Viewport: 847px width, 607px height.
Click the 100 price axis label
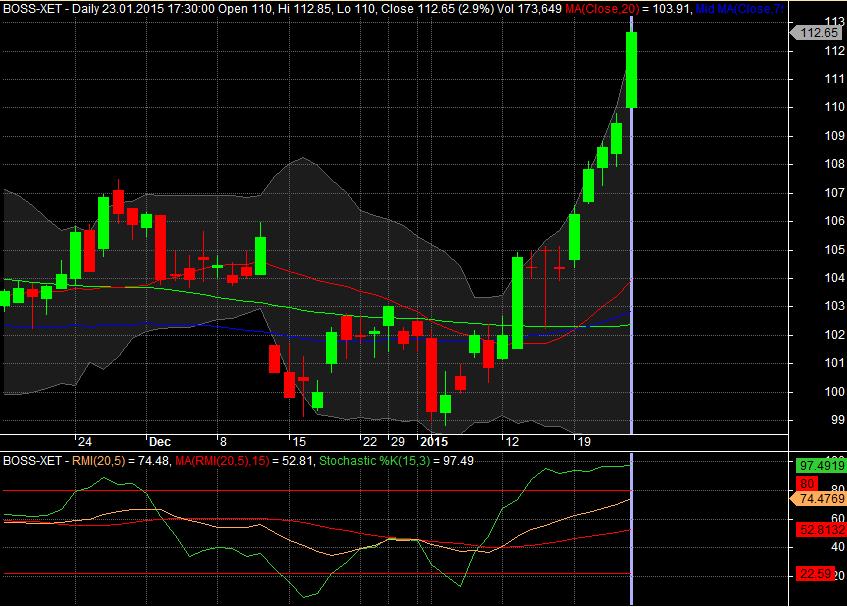tap(835, 392)
